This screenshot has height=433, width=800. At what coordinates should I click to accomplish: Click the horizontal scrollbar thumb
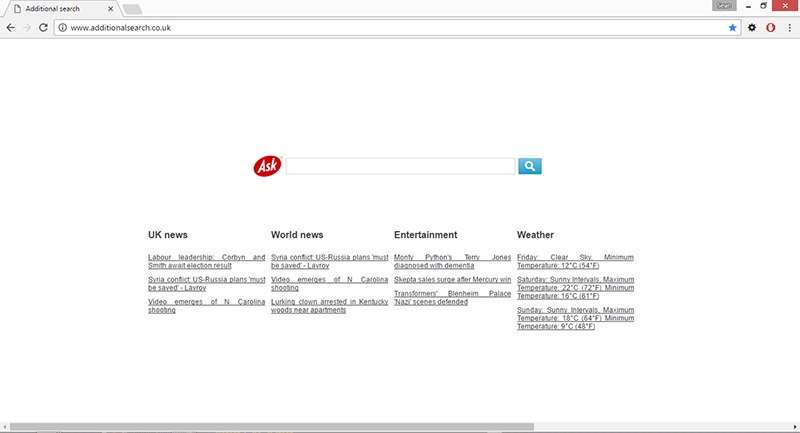[272, 426]
